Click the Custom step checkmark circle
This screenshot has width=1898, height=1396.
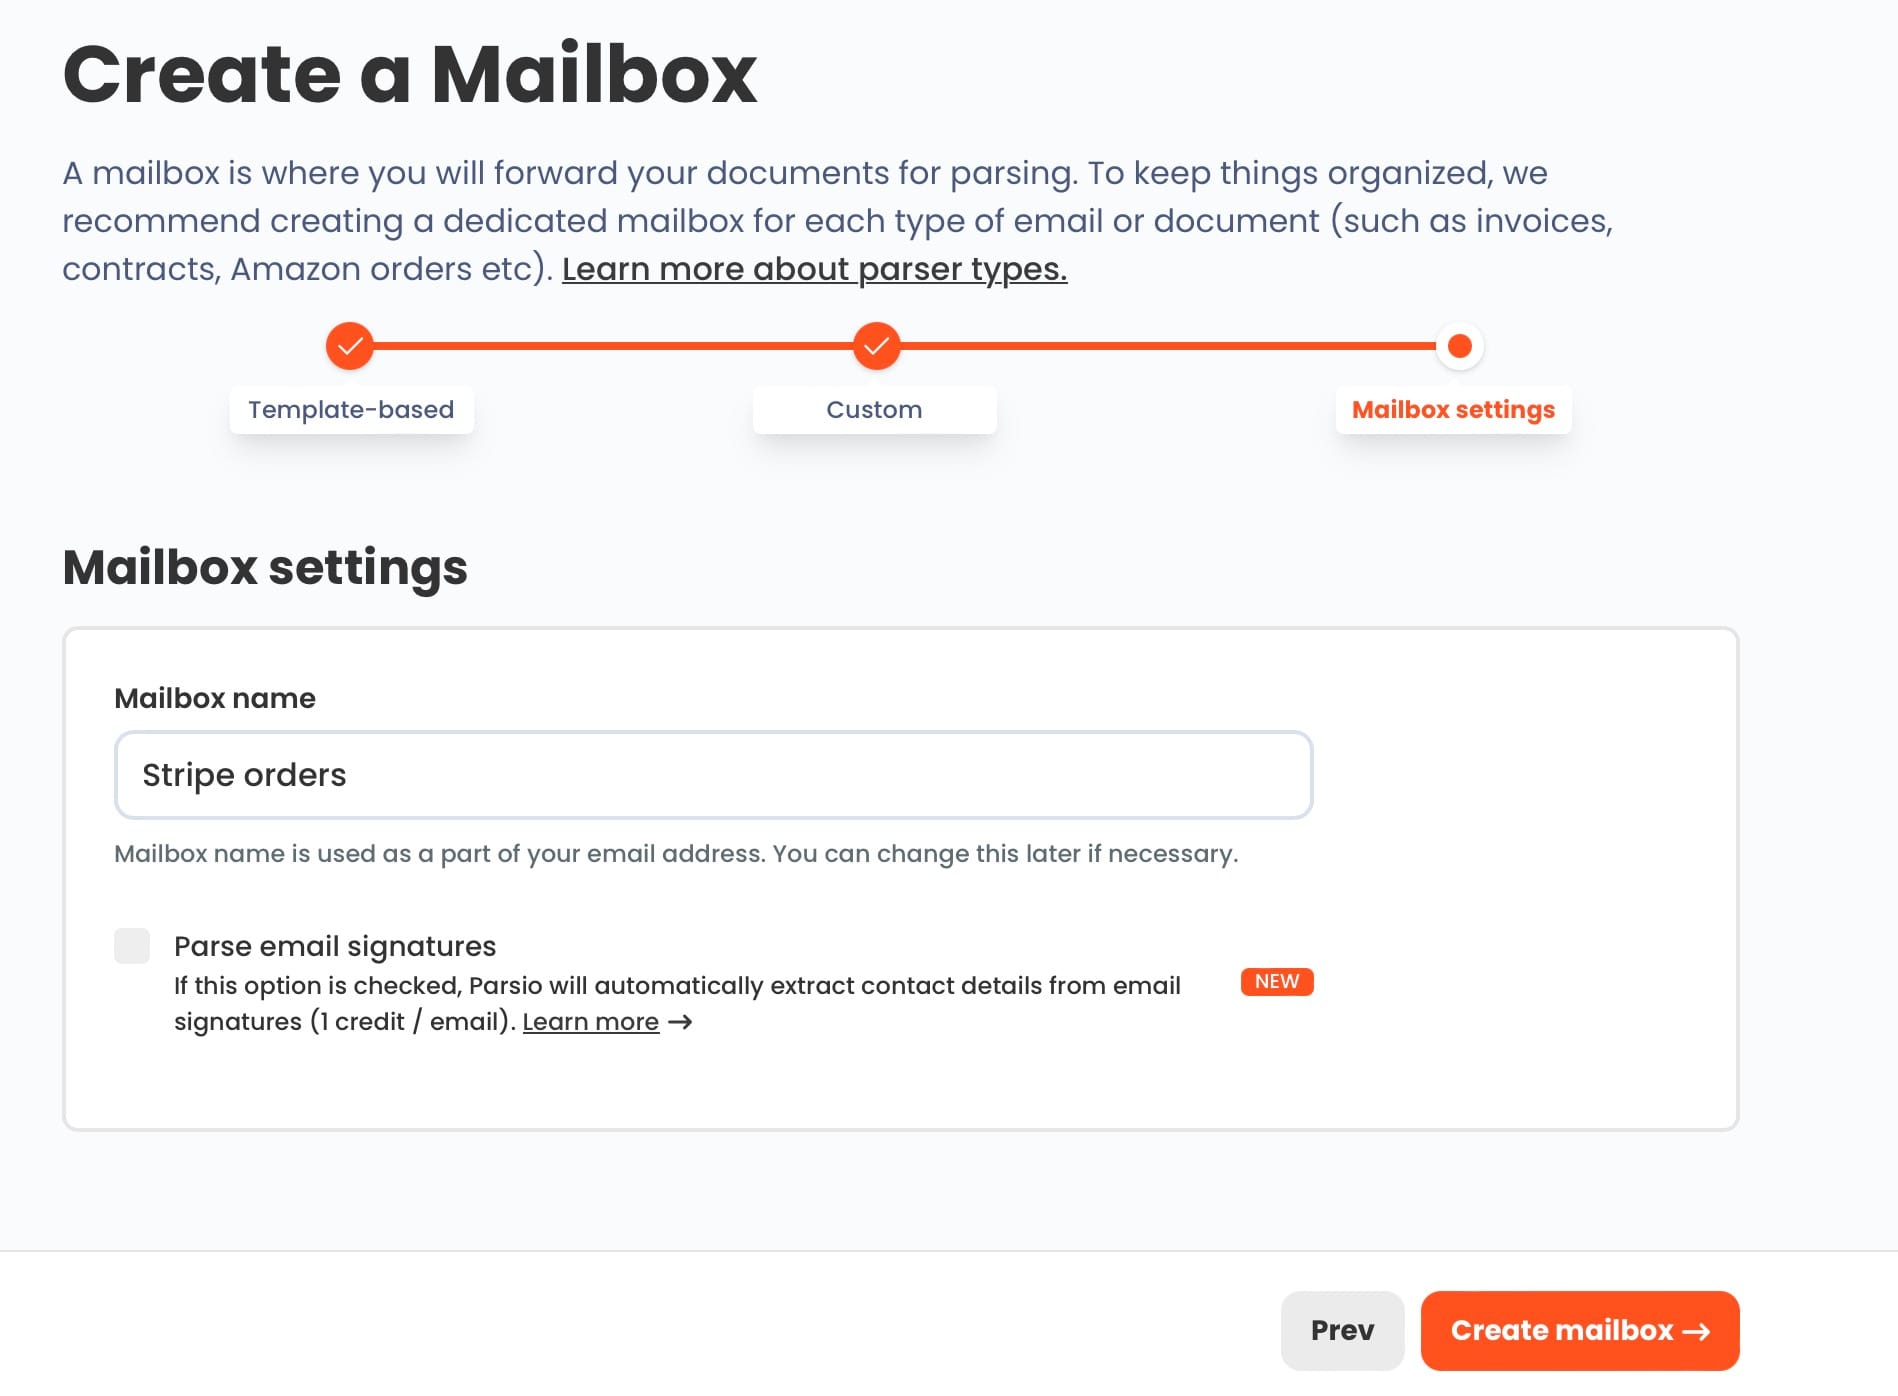tap(876, 346)
